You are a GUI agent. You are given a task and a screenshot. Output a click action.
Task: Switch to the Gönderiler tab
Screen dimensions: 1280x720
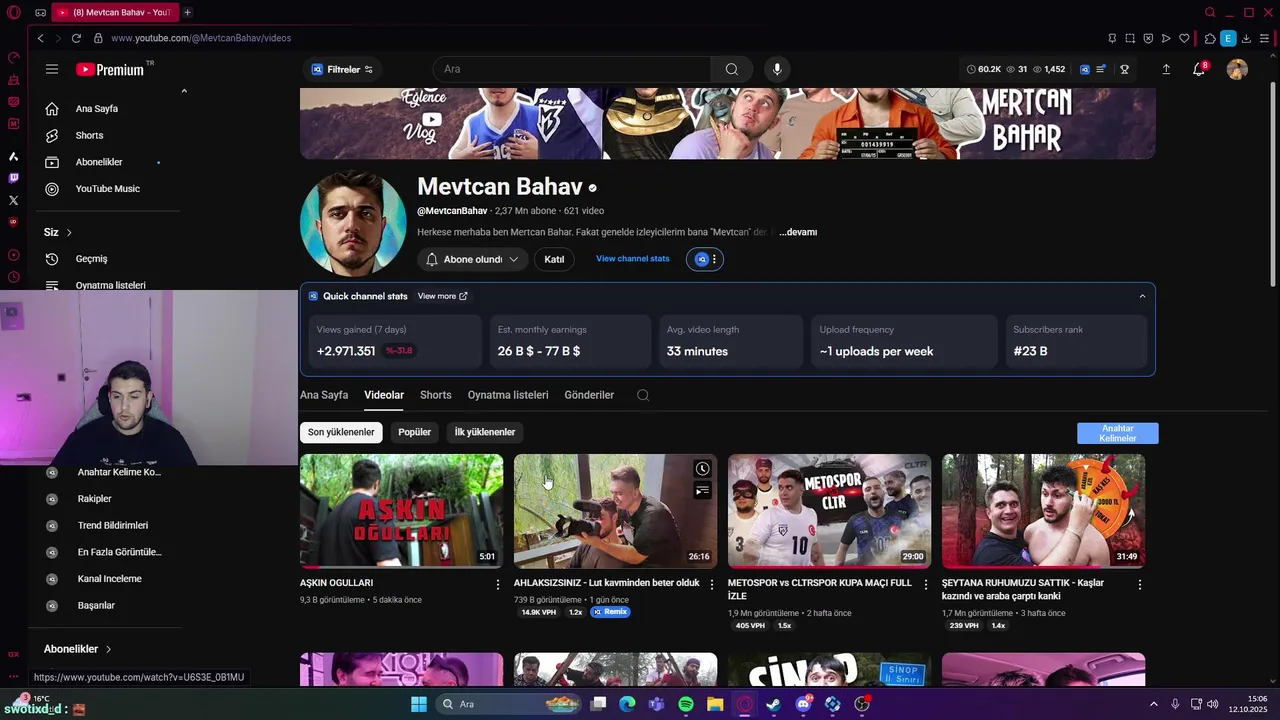589,395
